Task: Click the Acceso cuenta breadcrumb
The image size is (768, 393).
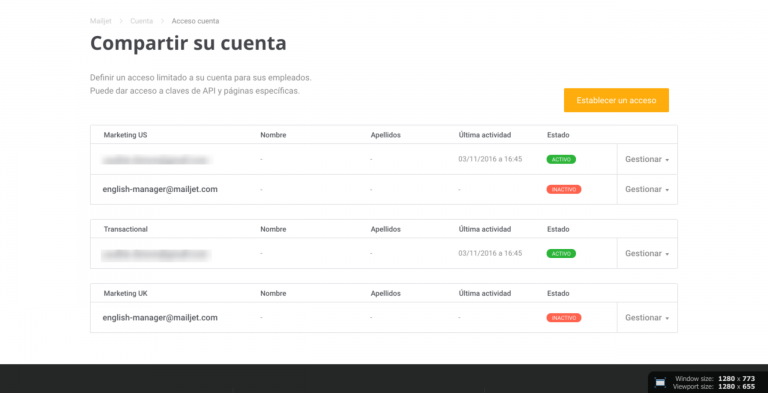Action: 195,21
